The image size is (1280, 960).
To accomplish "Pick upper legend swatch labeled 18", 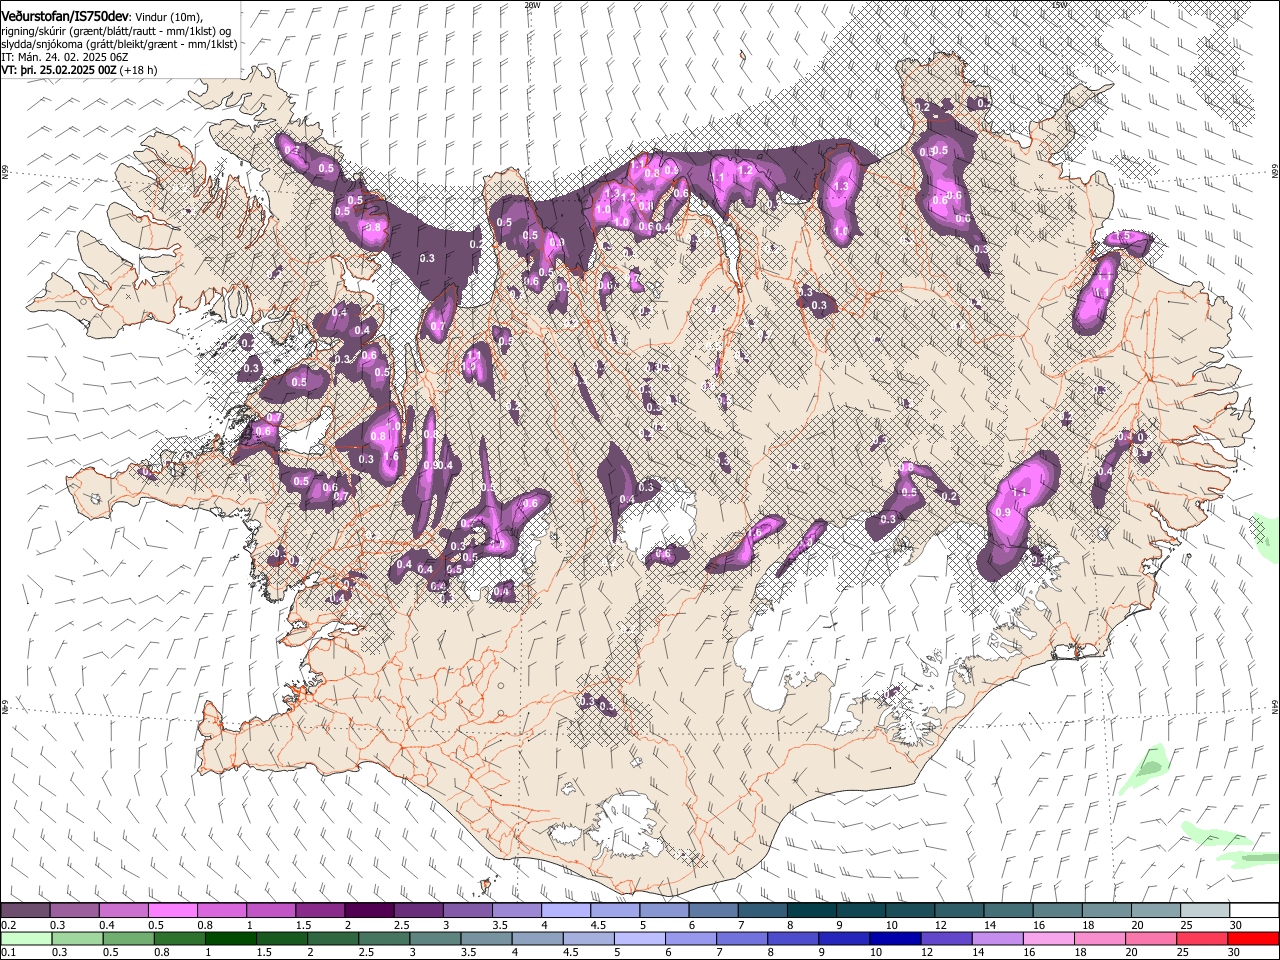I will (x=1107, y=910).
